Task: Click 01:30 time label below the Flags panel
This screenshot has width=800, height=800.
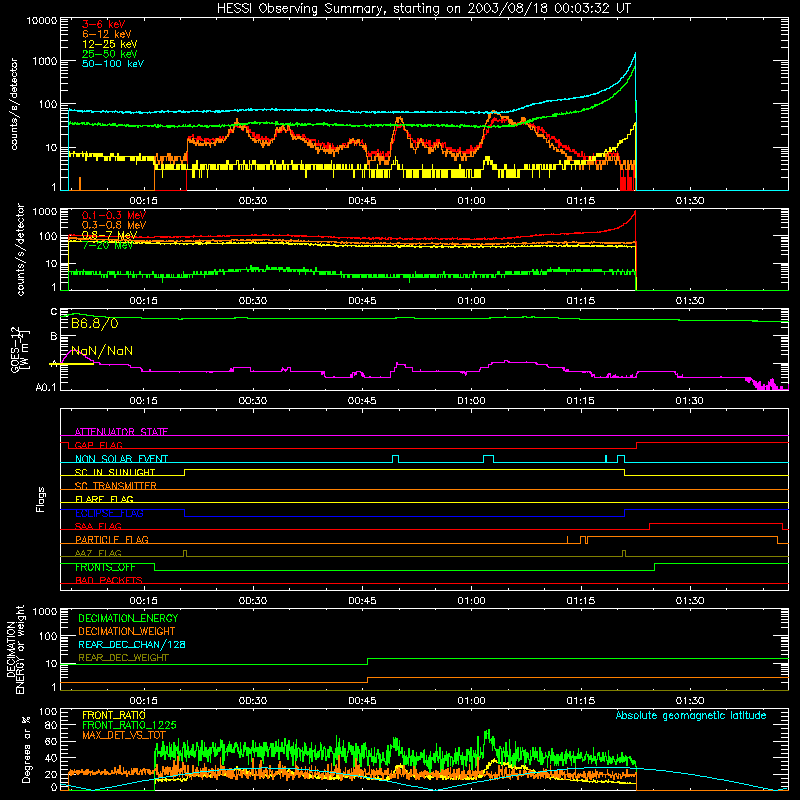Action: [x=690, y=601]
